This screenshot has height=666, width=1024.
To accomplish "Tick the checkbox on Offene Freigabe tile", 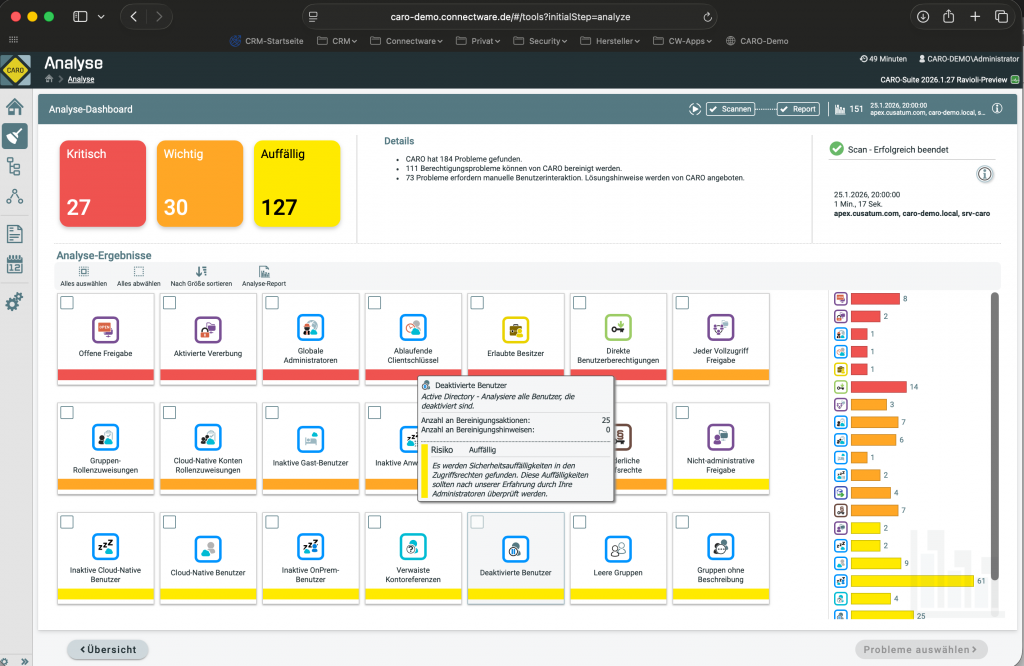I will (67, 302).
